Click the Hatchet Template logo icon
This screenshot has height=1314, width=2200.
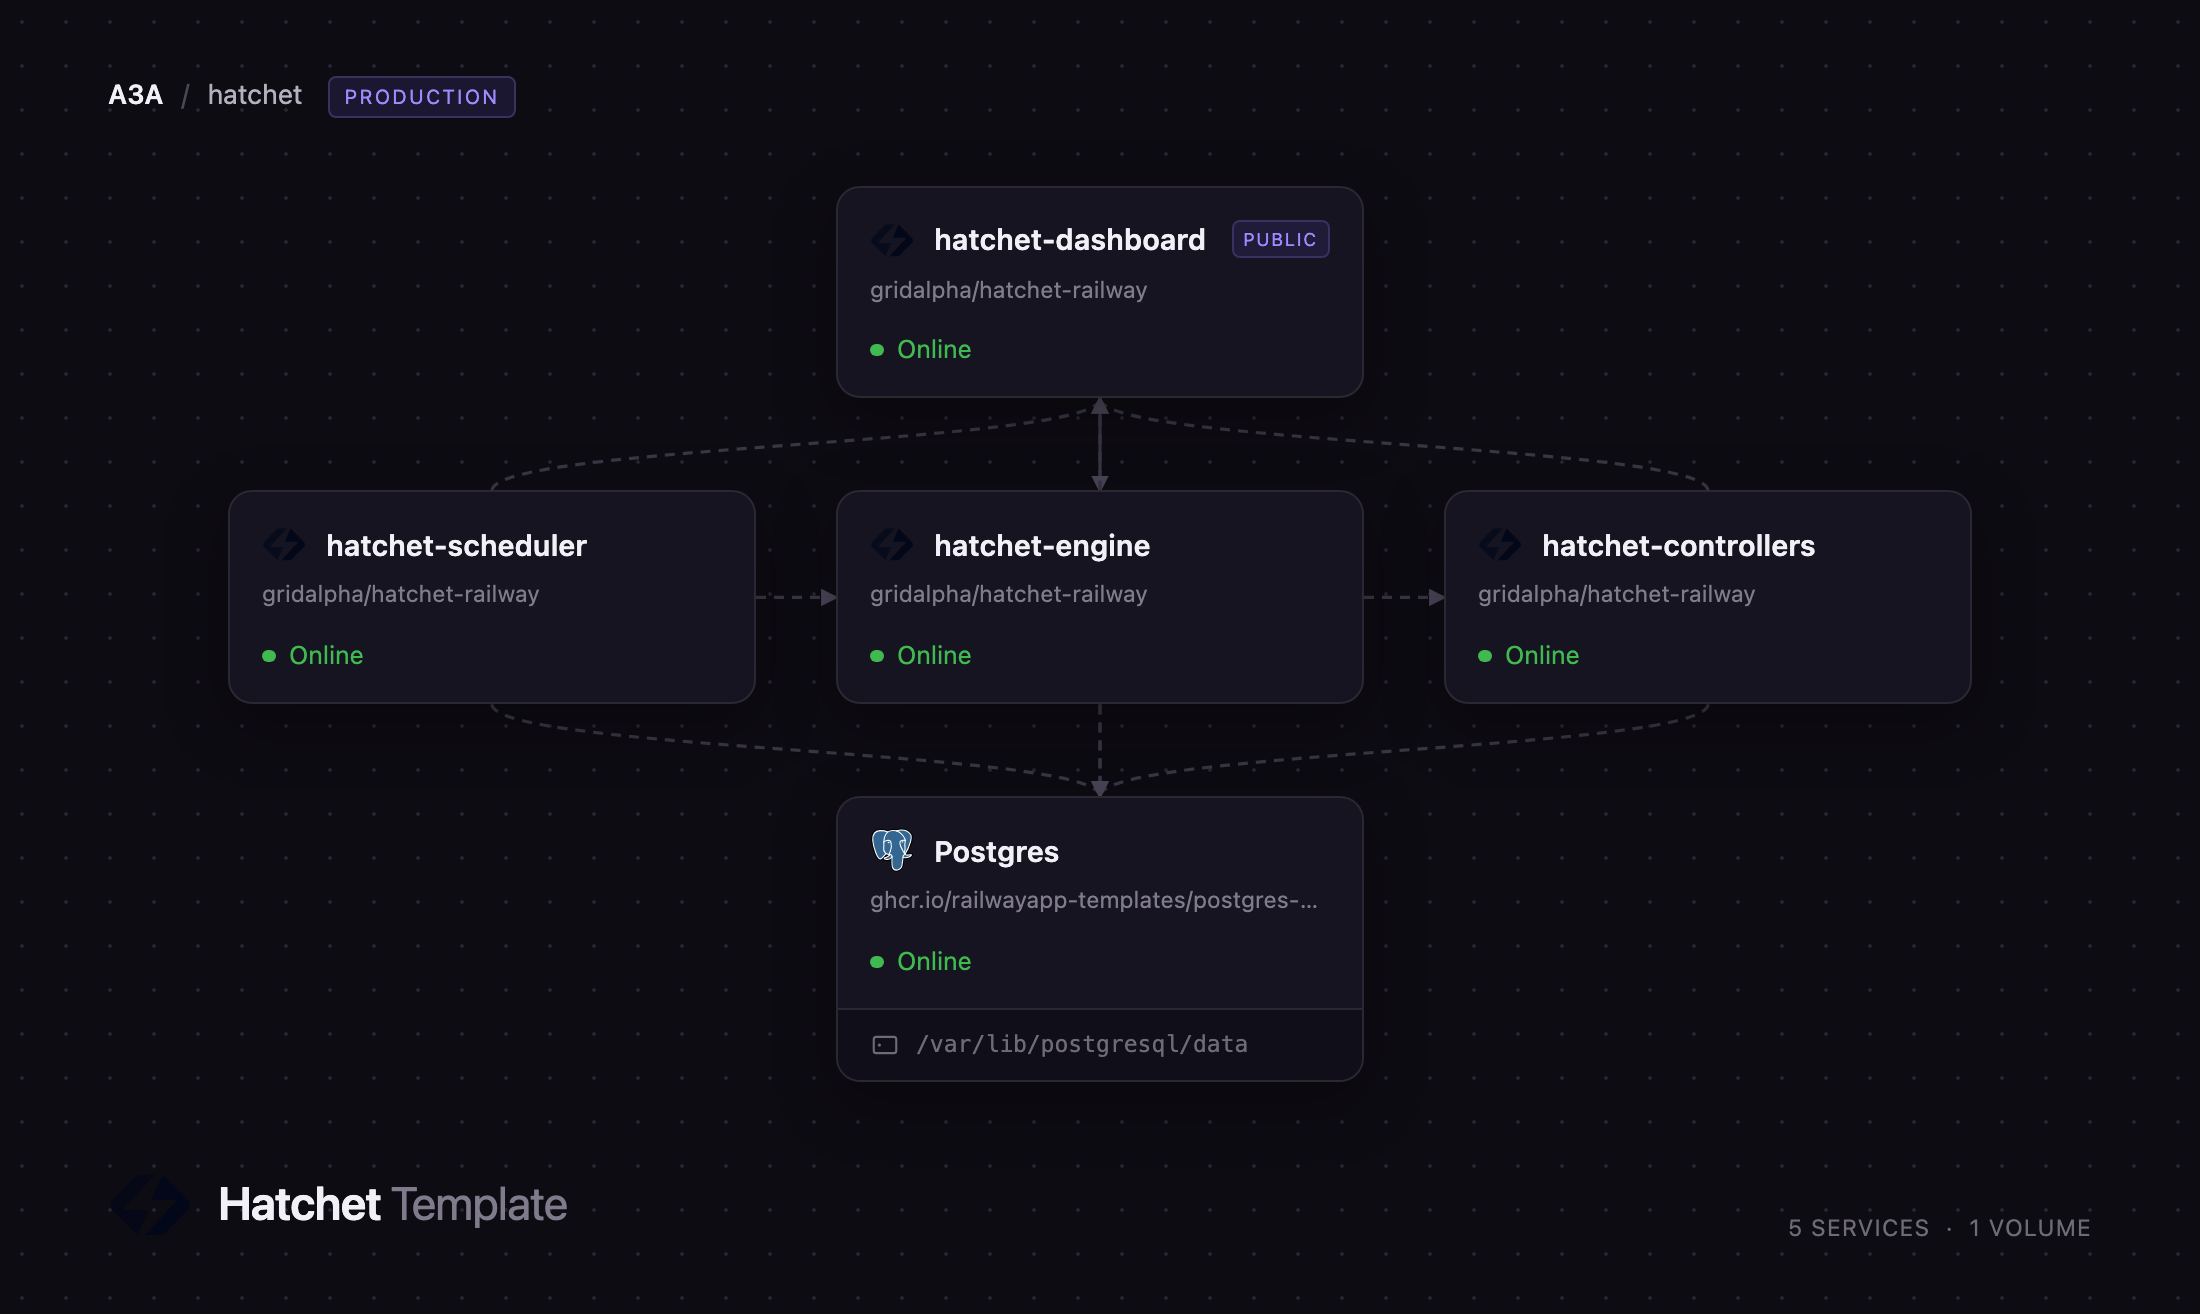150,1204
